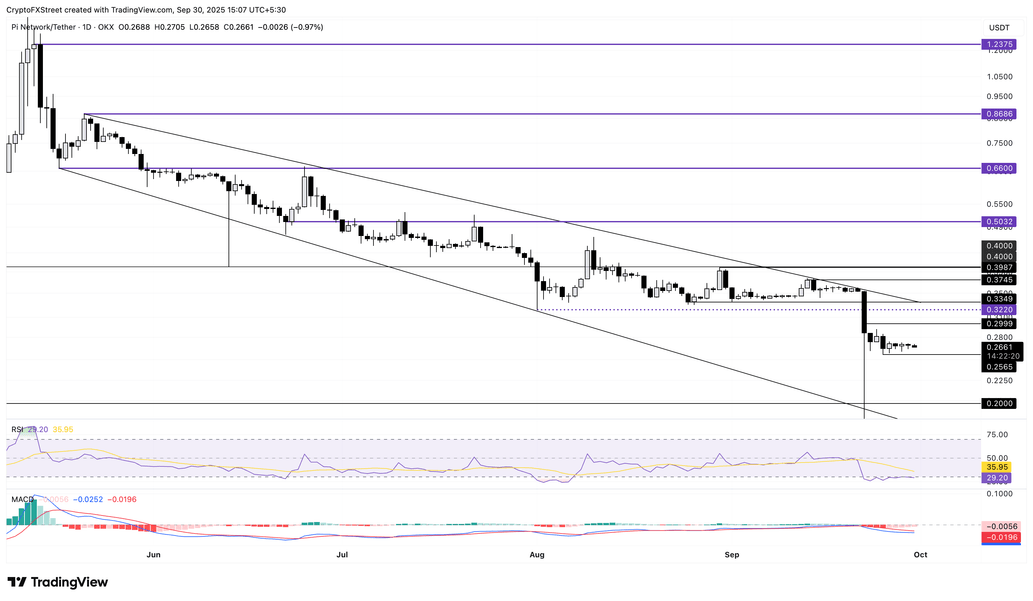Screen dimensions: 1033x601
Task: Click the TradingView logo at the bottom
Action: click(60, 580)
